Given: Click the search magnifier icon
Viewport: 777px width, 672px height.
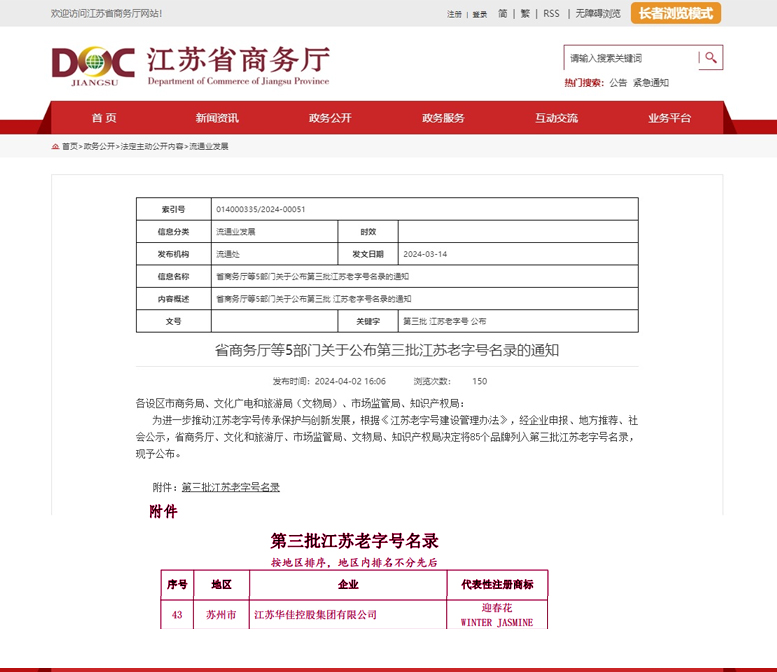Looking at the screenshot, I should coord(710,58).
